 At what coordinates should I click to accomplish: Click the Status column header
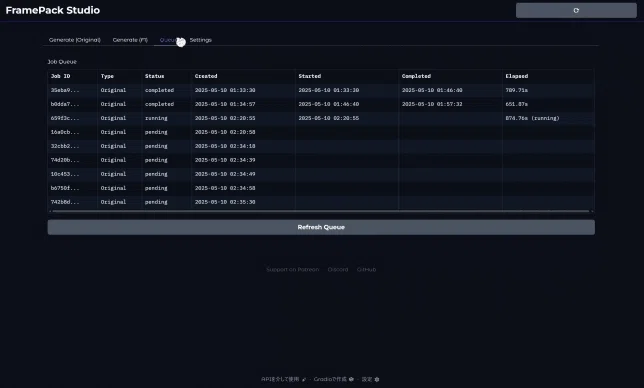pyautogui.click(x=166, y=76)
